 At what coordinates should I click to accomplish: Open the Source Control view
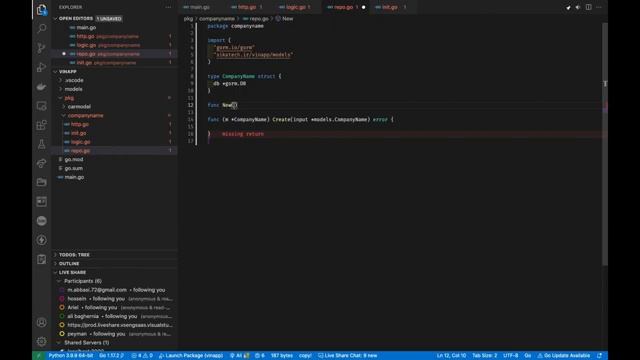pyautogui.click(x=41, y=48)
